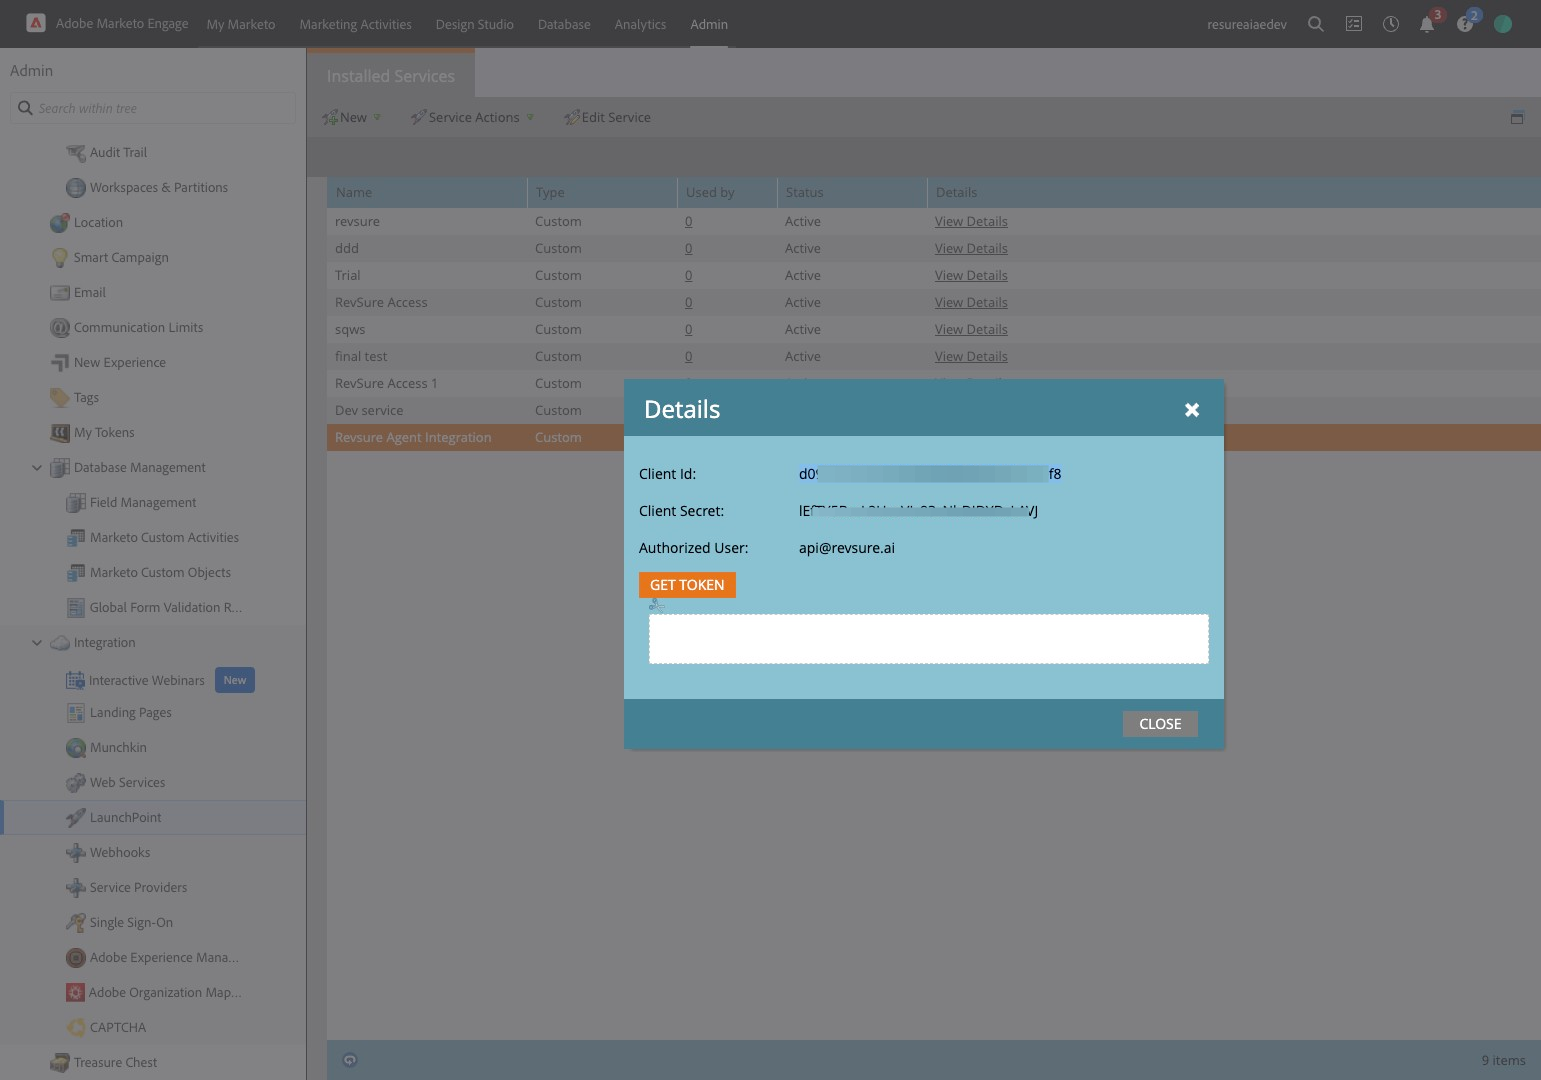Collapse the Database Management tree node
The width and height of the screenshot is (1541, 1080).
tap(37, 467)
